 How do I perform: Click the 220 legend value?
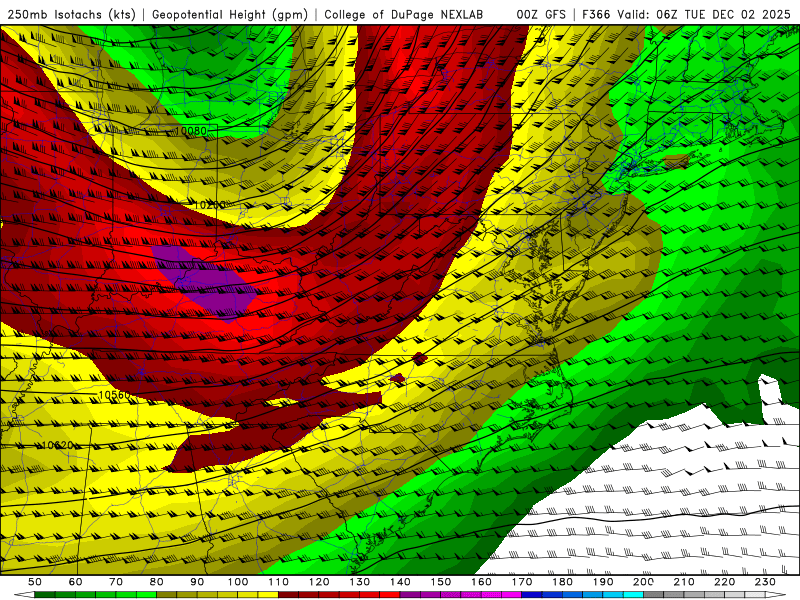click(724, 582)
